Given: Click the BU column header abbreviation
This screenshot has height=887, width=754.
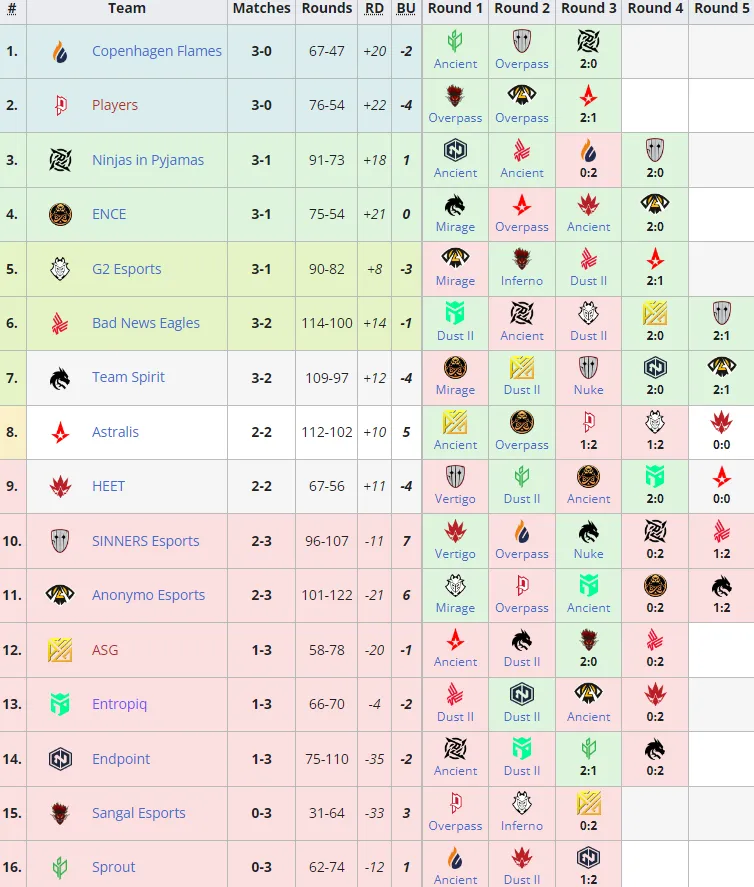Looking at the screenshot, I should [x=406, y=8].
